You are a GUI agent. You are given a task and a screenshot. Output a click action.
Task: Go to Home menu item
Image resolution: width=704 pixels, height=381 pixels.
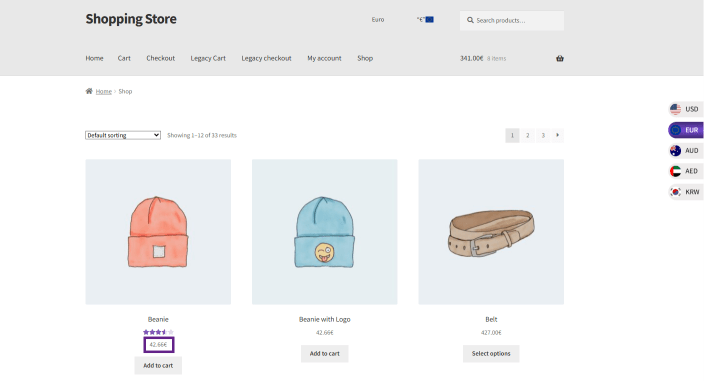[x=94, y=58]
